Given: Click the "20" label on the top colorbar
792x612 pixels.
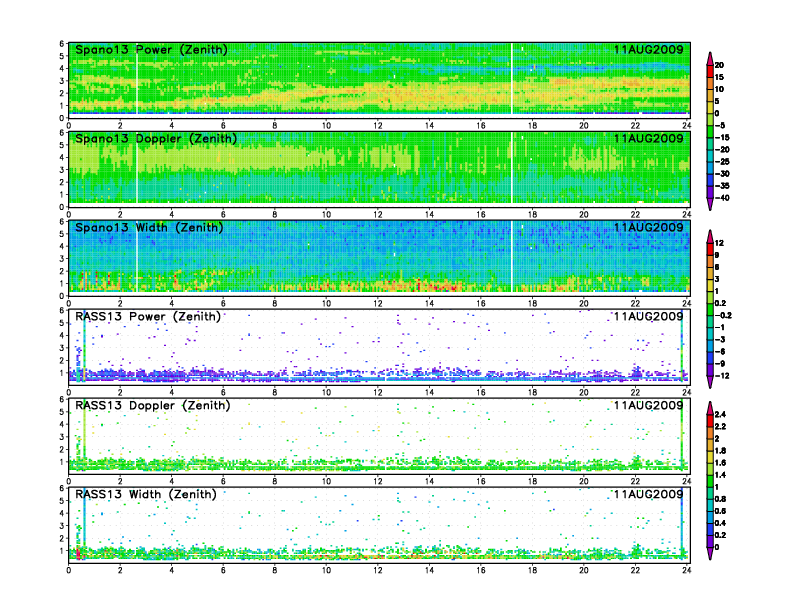Looking at the screenshot, I should click(719, 65).
